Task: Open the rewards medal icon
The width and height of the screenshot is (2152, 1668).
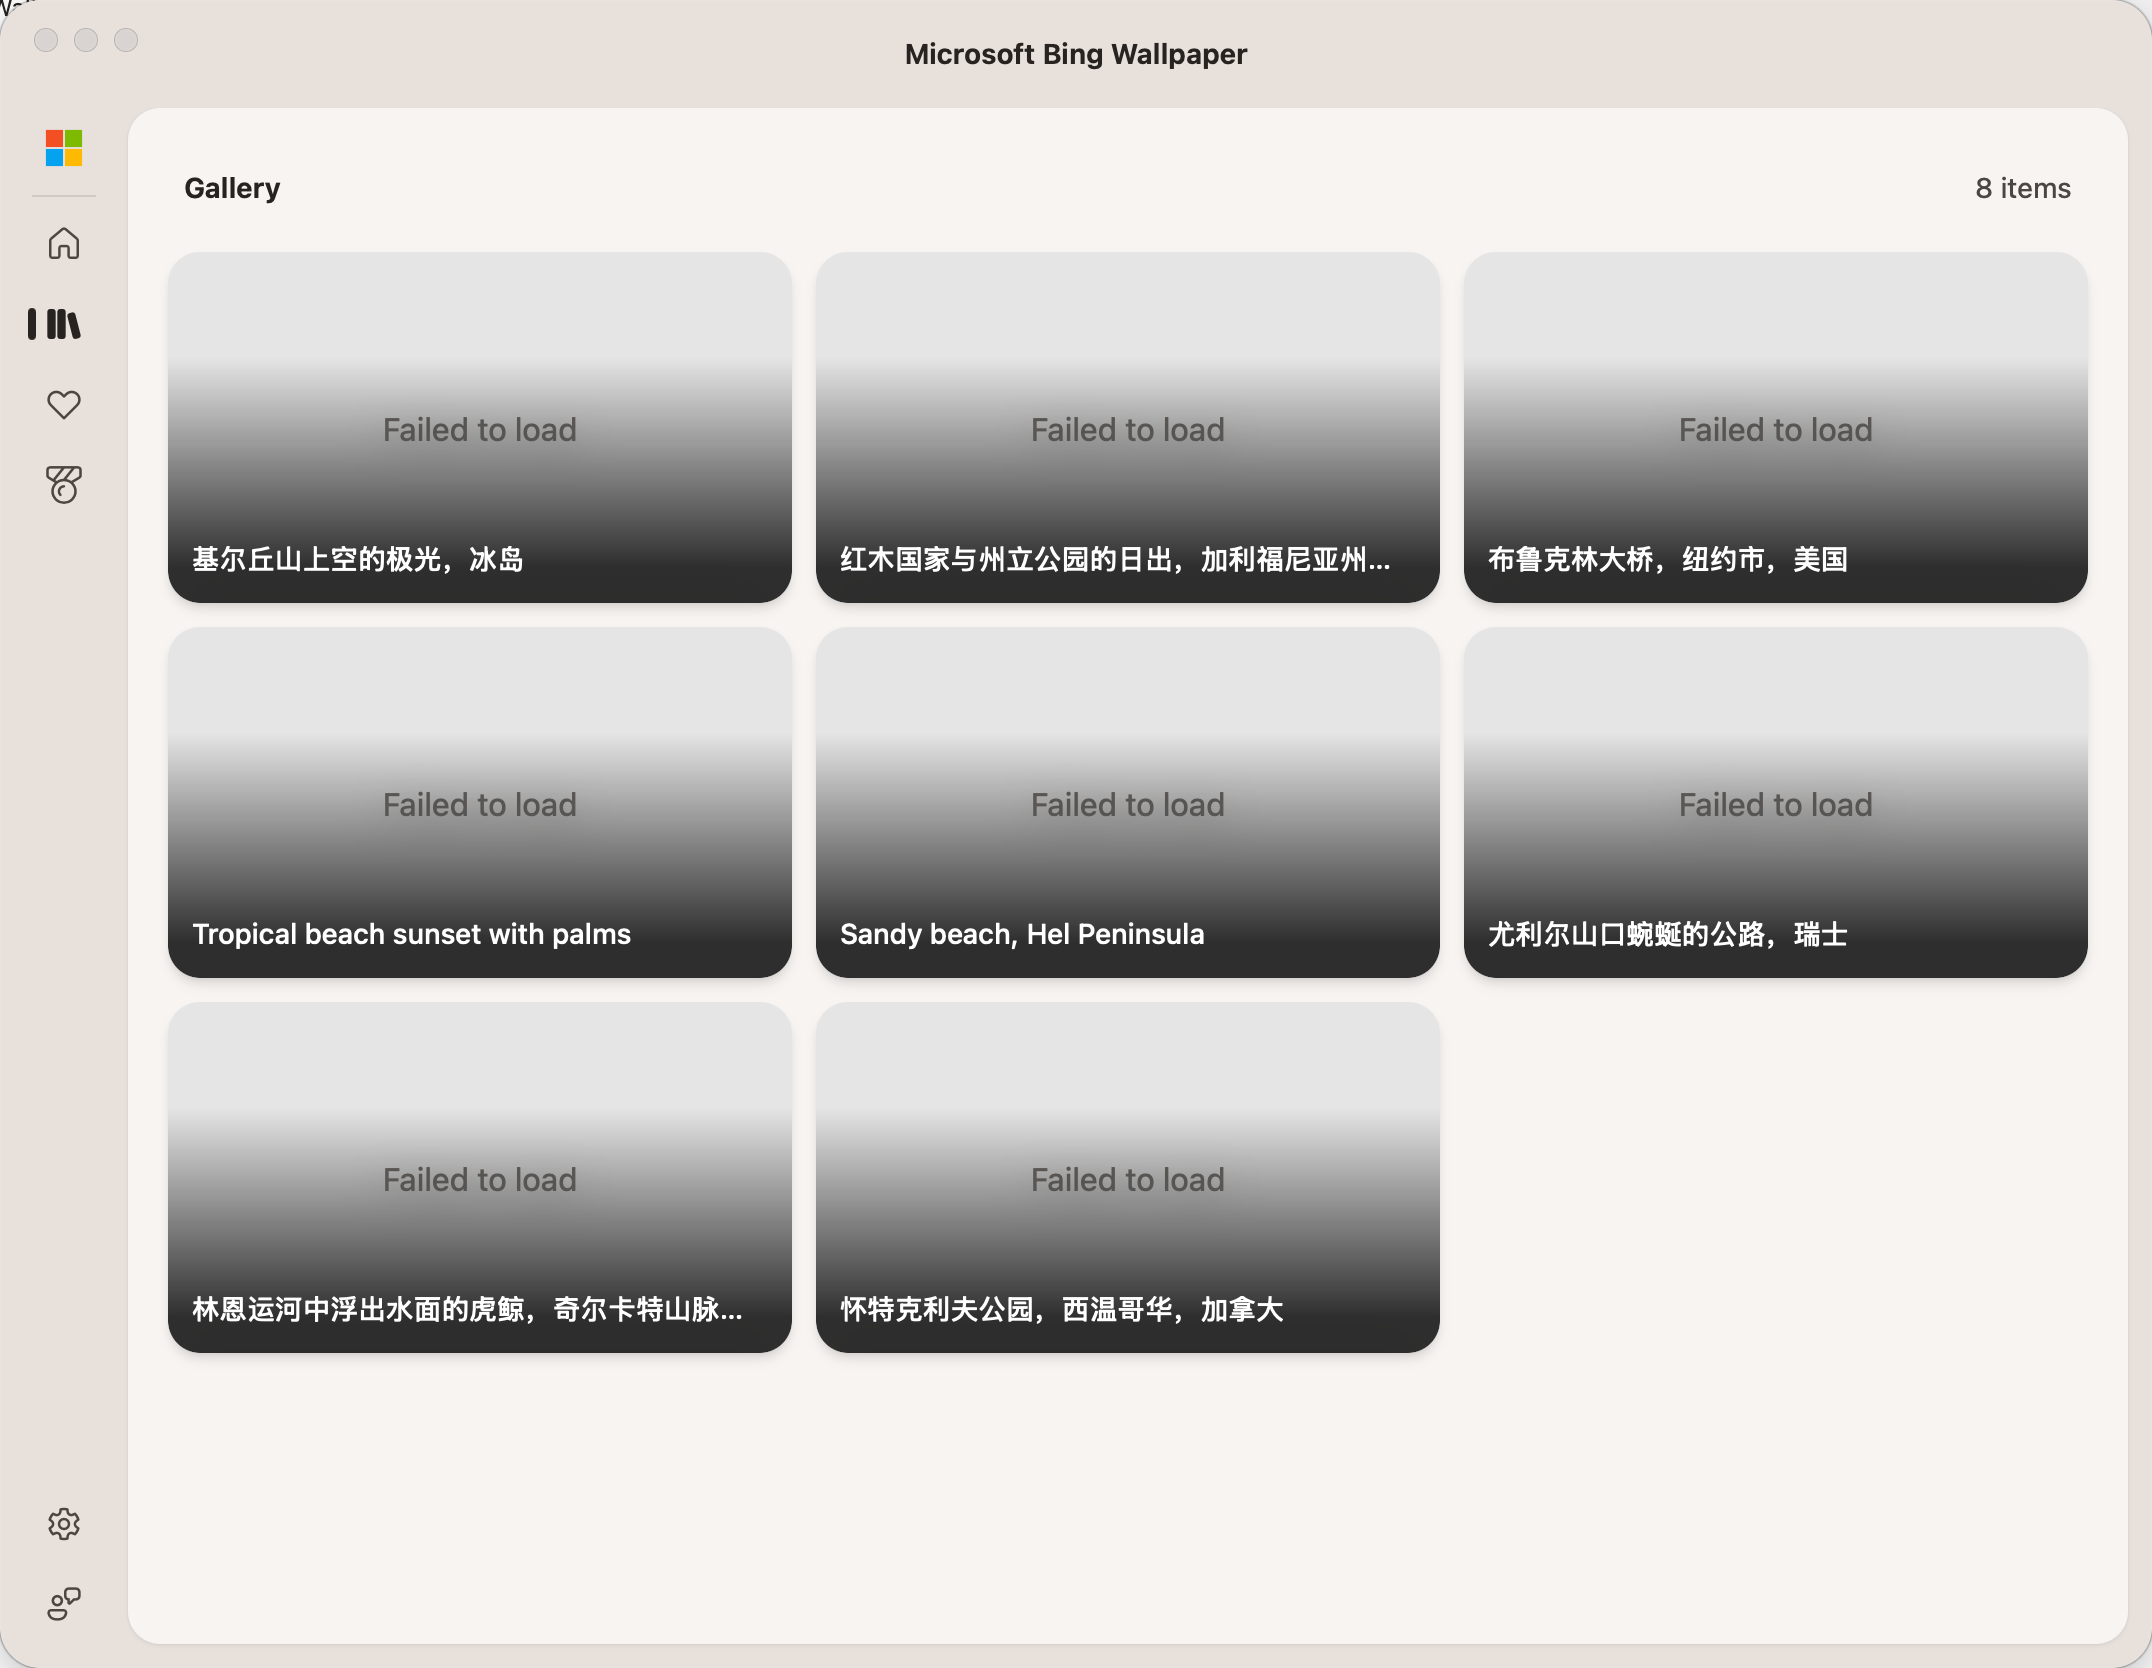Action: coord(64,485)
